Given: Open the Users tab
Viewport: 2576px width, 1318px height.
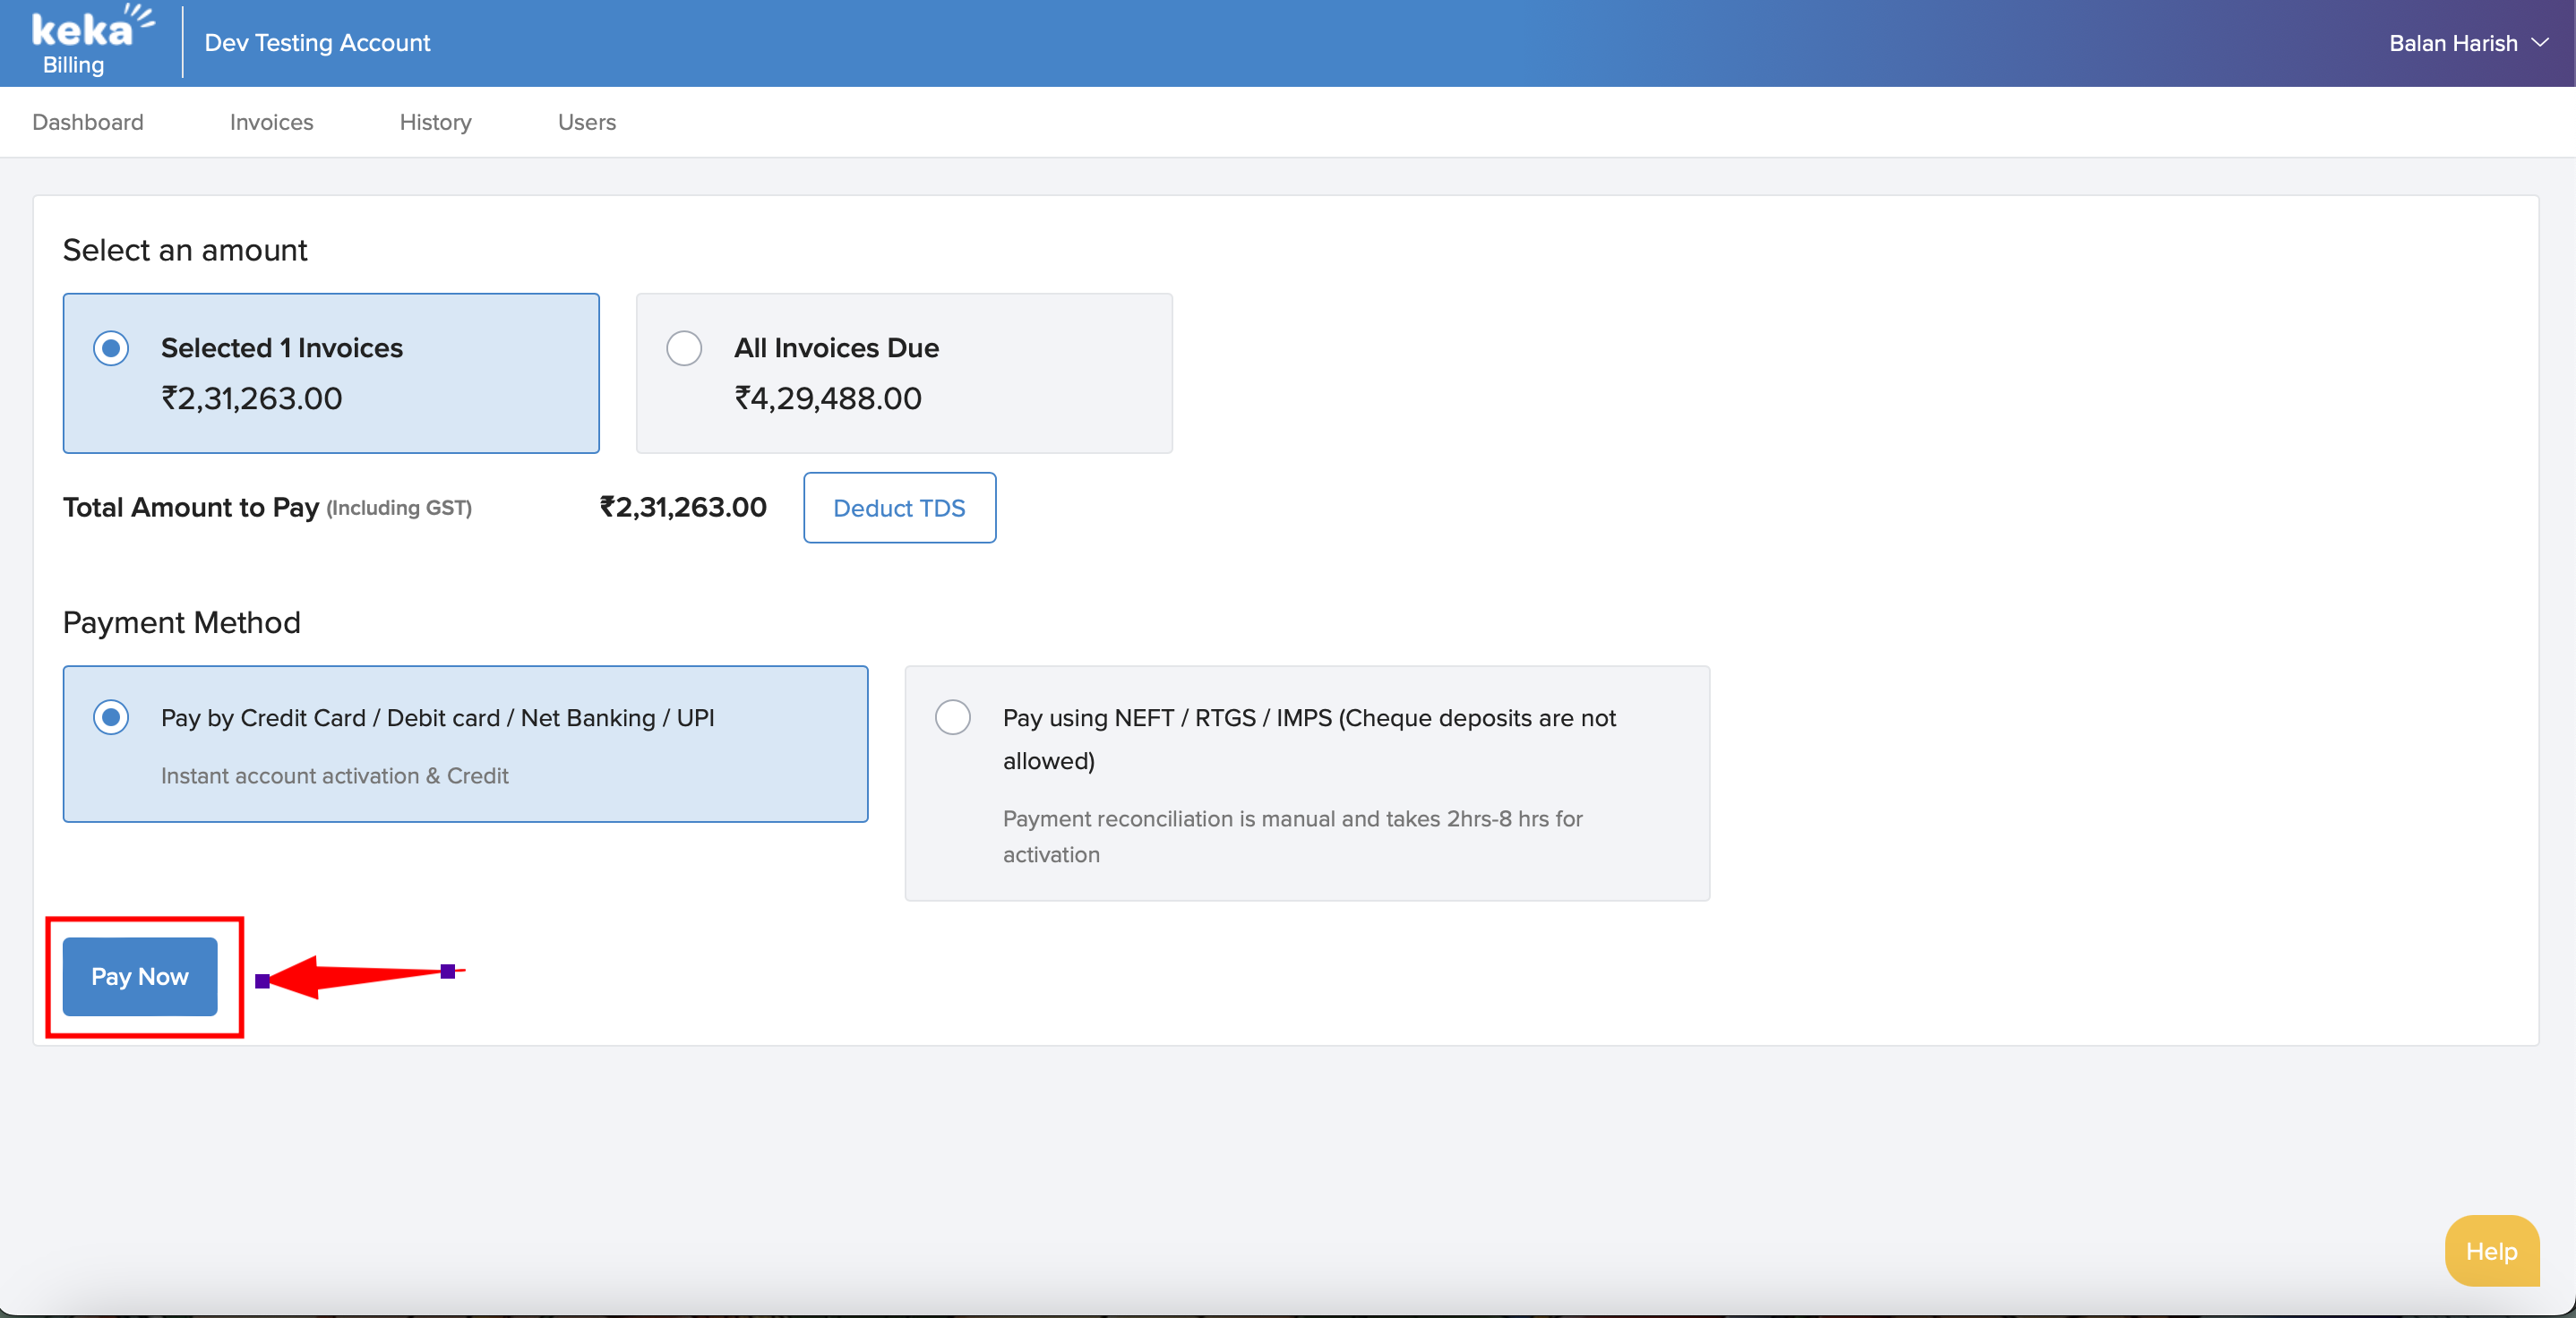Looking at the screenshot, I should [586, 122].
